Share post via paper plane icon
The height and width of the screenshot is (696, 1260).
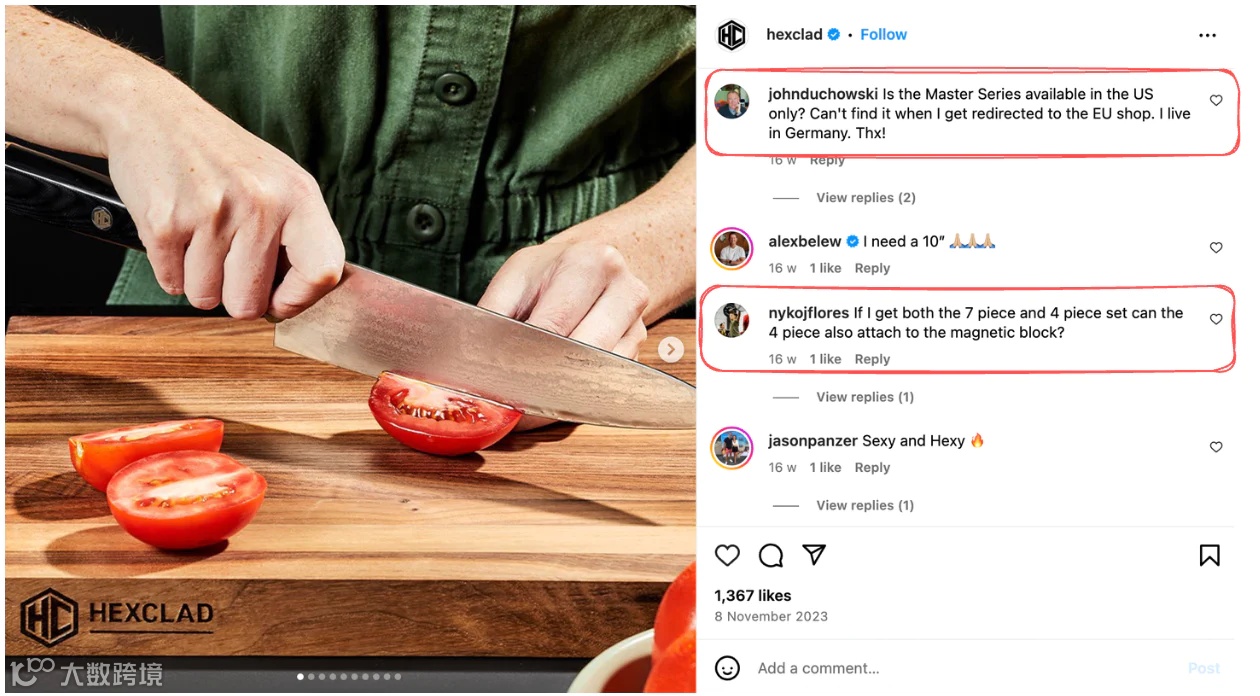click(x=815, y=555)
